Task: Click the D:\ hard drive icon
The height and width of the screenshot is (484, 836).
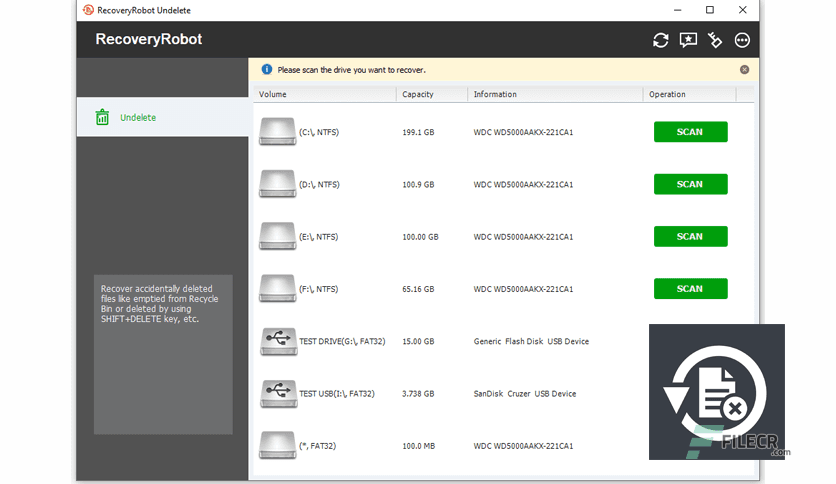Action: click(277, 184)
